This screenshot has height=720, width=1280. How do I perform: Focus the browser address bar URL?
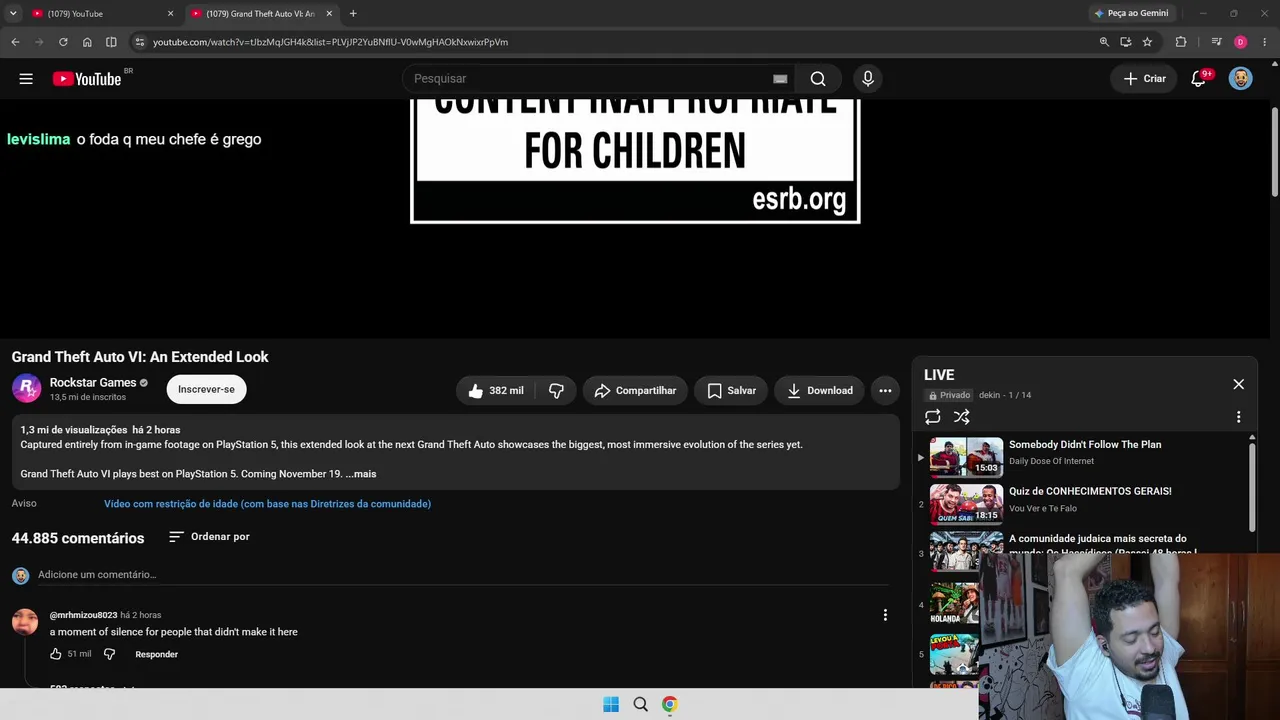tap(330, 42)
